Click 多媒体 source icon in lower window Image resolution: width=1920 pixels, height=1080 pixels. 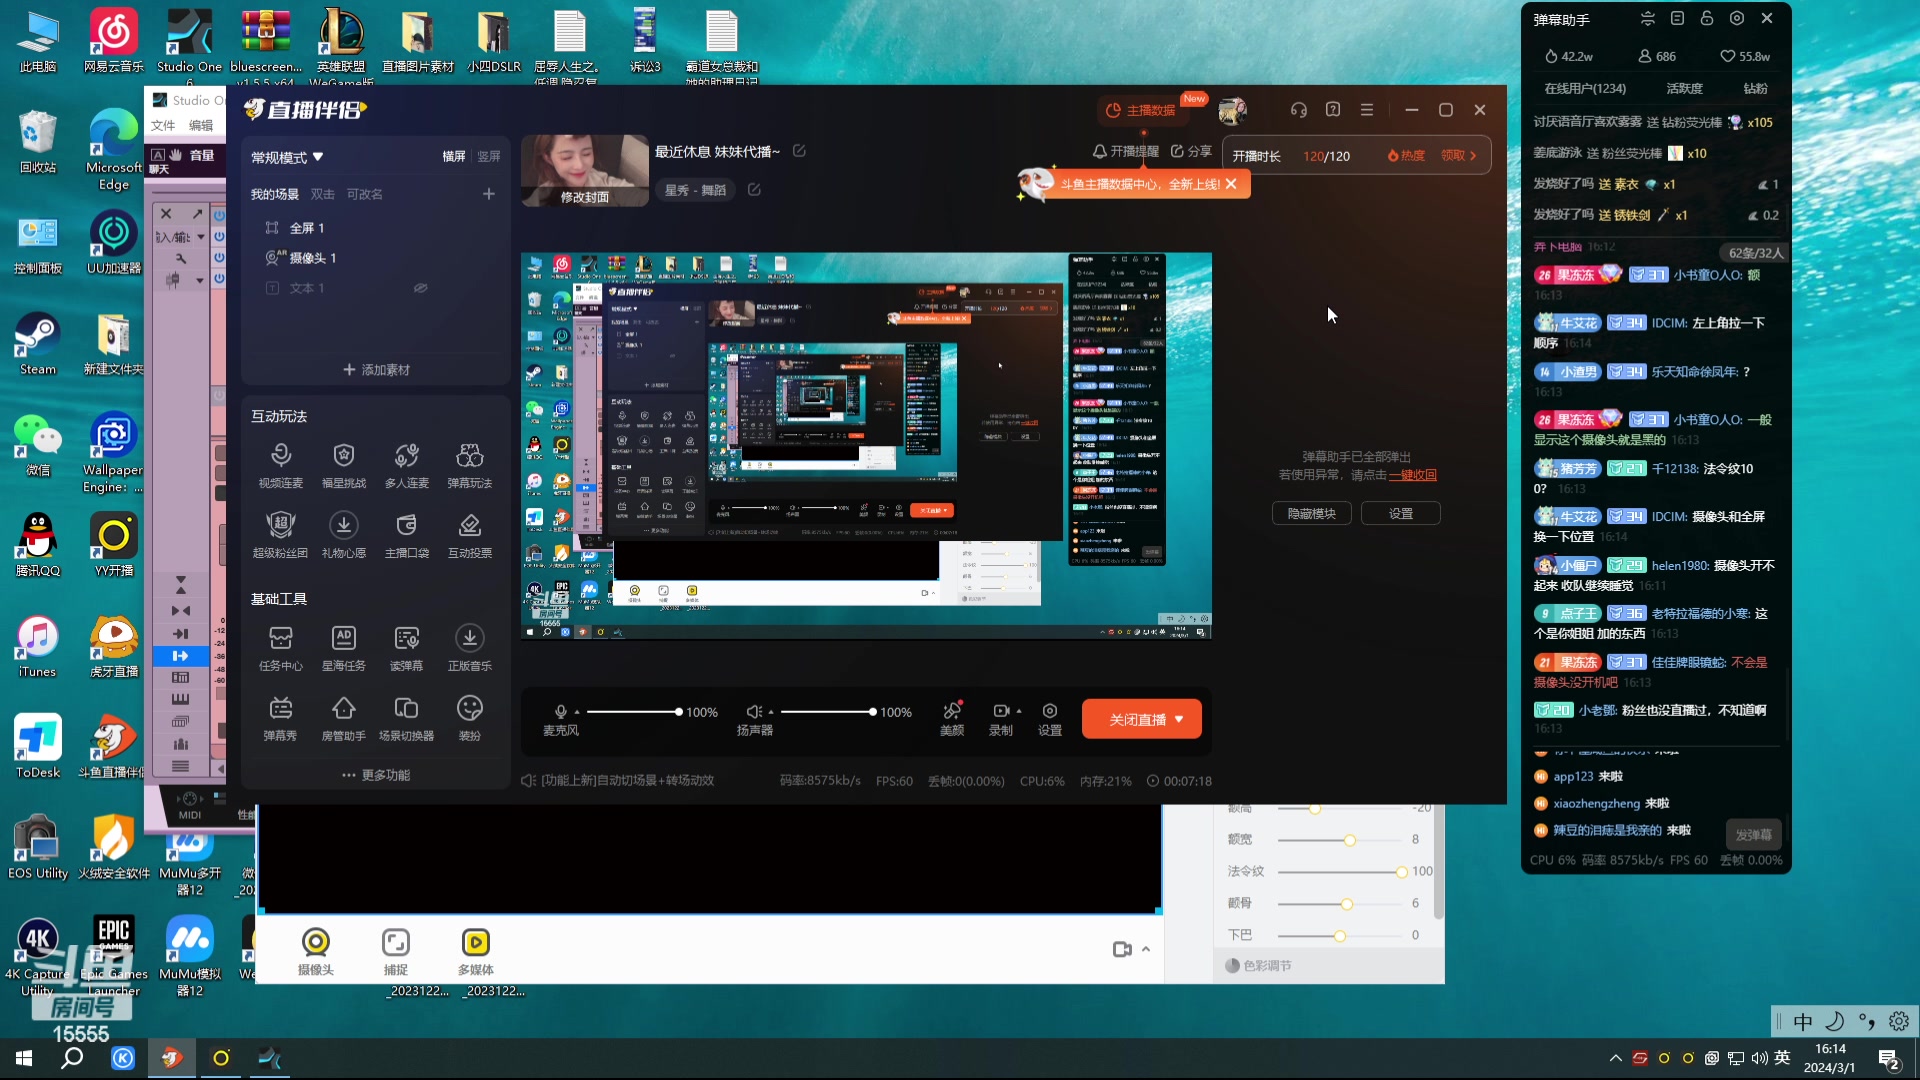pyautogui.click(x=476, y=951)
